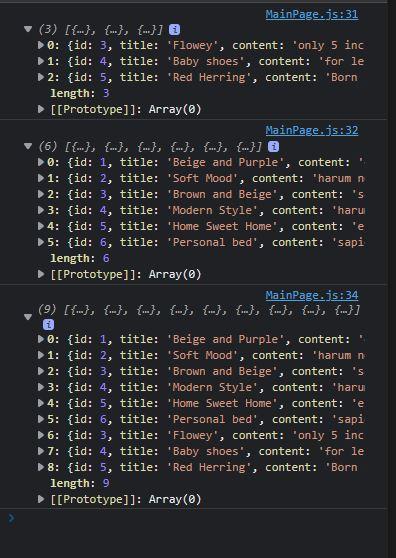Click info icon beside 6-item array

pos(273,146)
